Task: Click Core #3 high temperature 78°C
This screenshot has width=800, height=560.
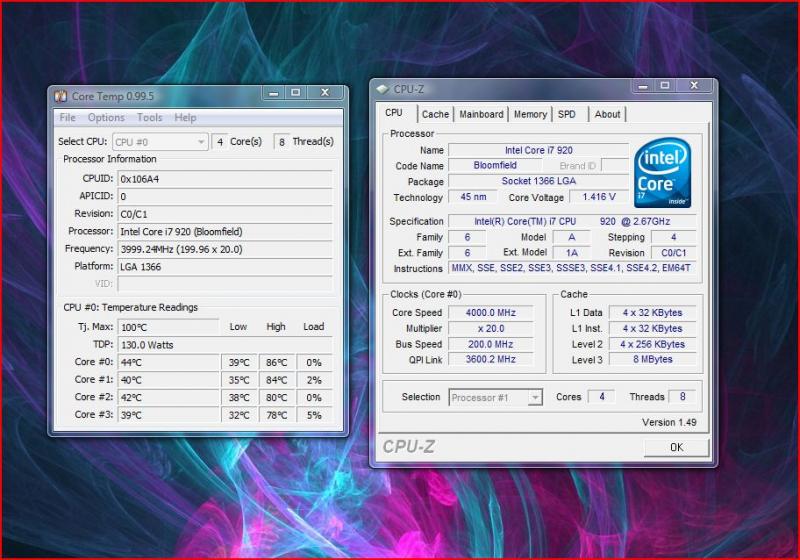Action: tap(277, 415)
